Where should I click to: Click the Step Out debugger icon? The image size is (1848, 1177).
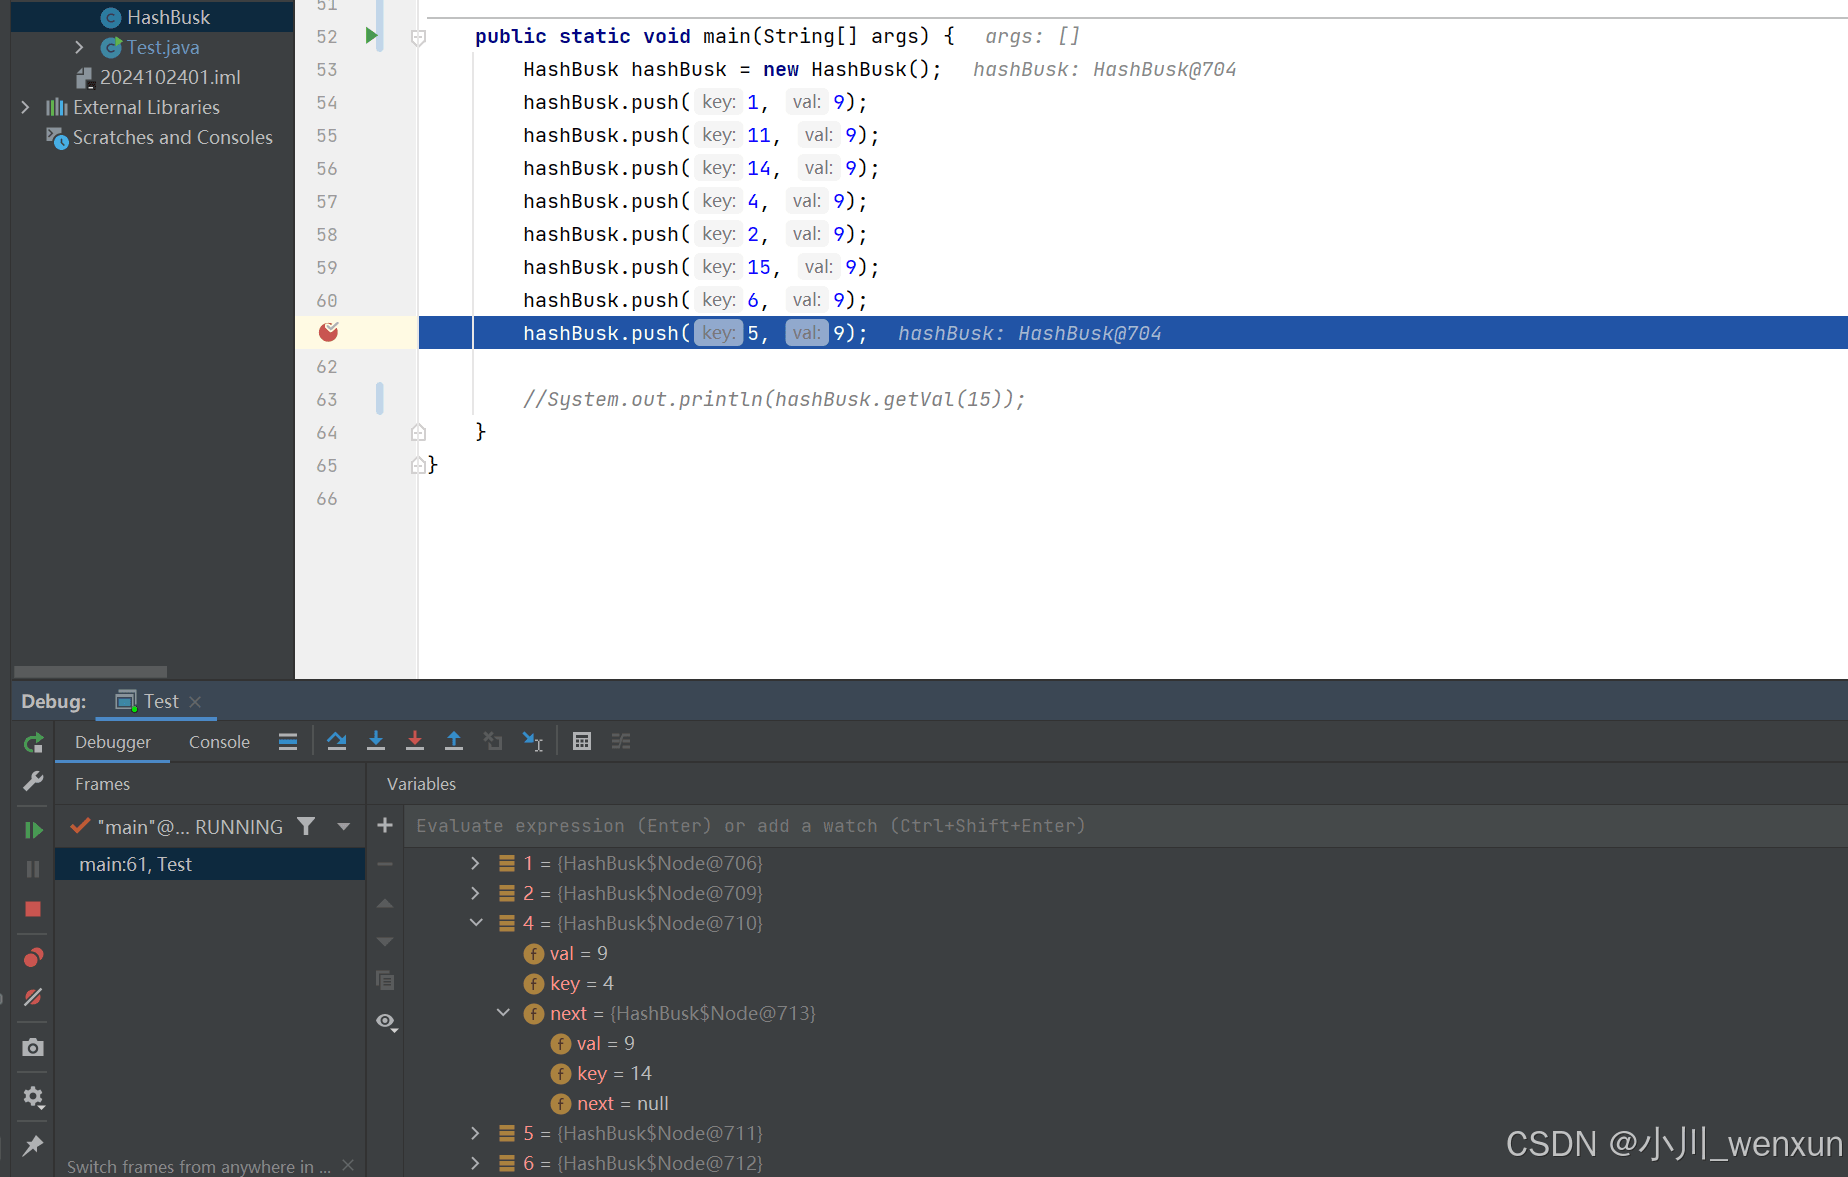453,741
